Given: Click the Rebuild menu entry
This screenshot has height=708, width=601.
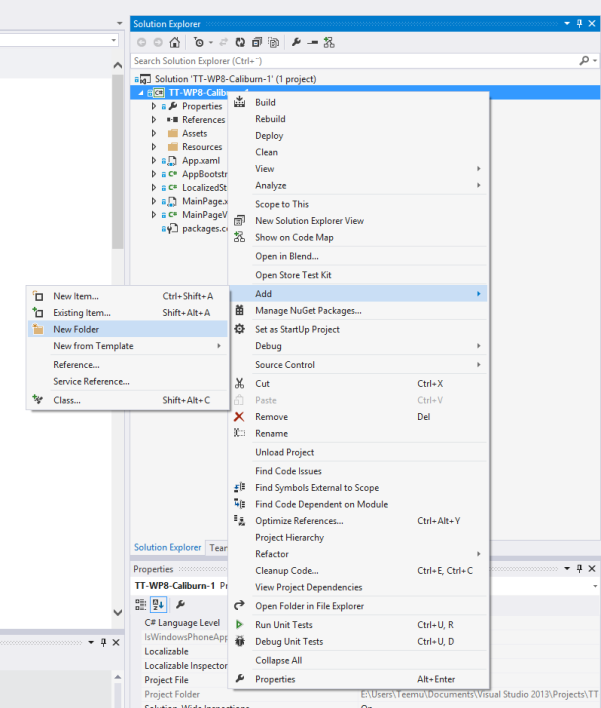Looking at the screenshot, I should coord(360,119).
